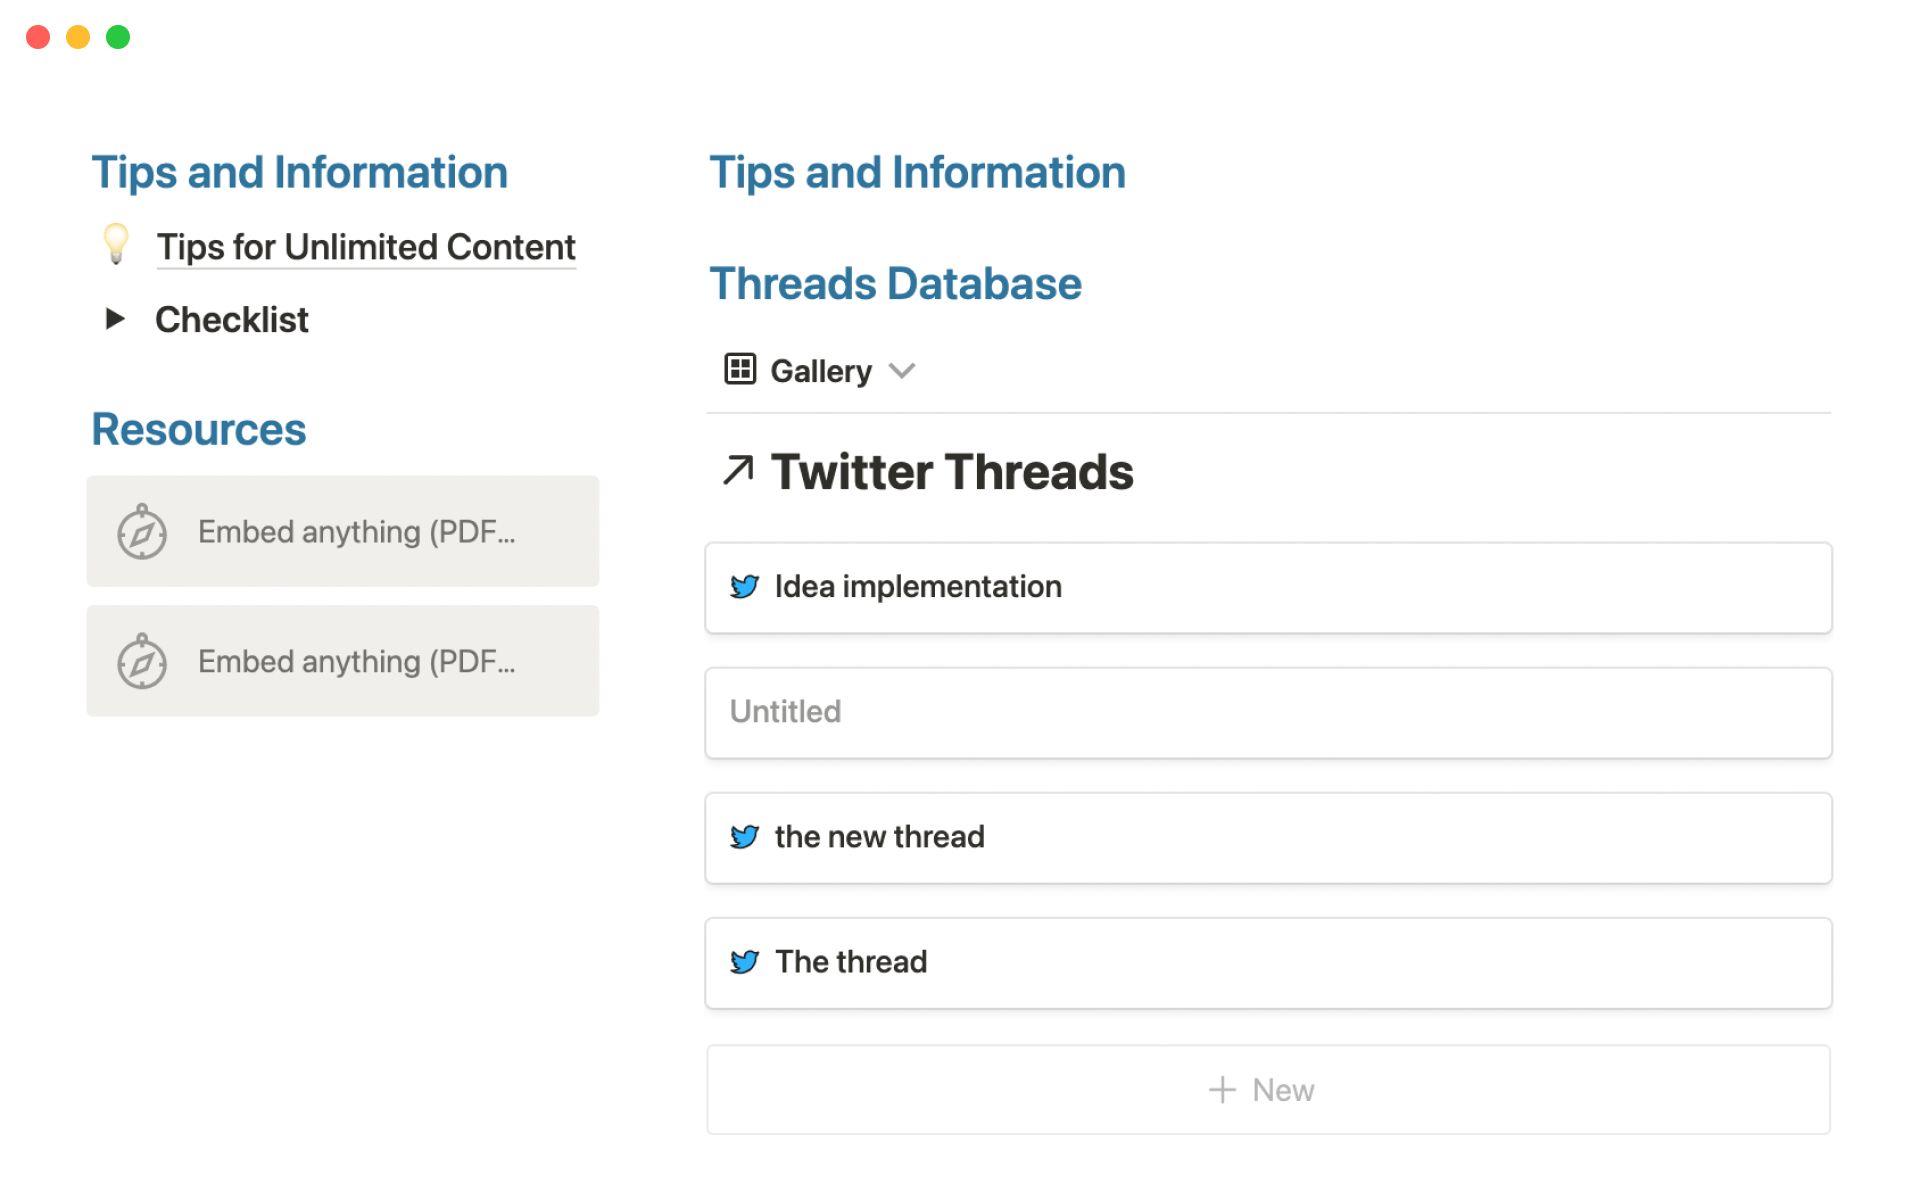Click the plus icon in the New row
1920x1200 pixels.
pos(1222,1090)
